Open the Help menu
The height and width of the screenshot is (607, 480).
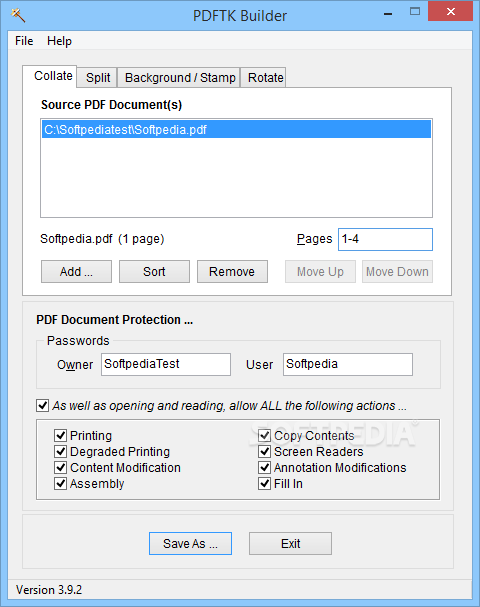[59, 41]
